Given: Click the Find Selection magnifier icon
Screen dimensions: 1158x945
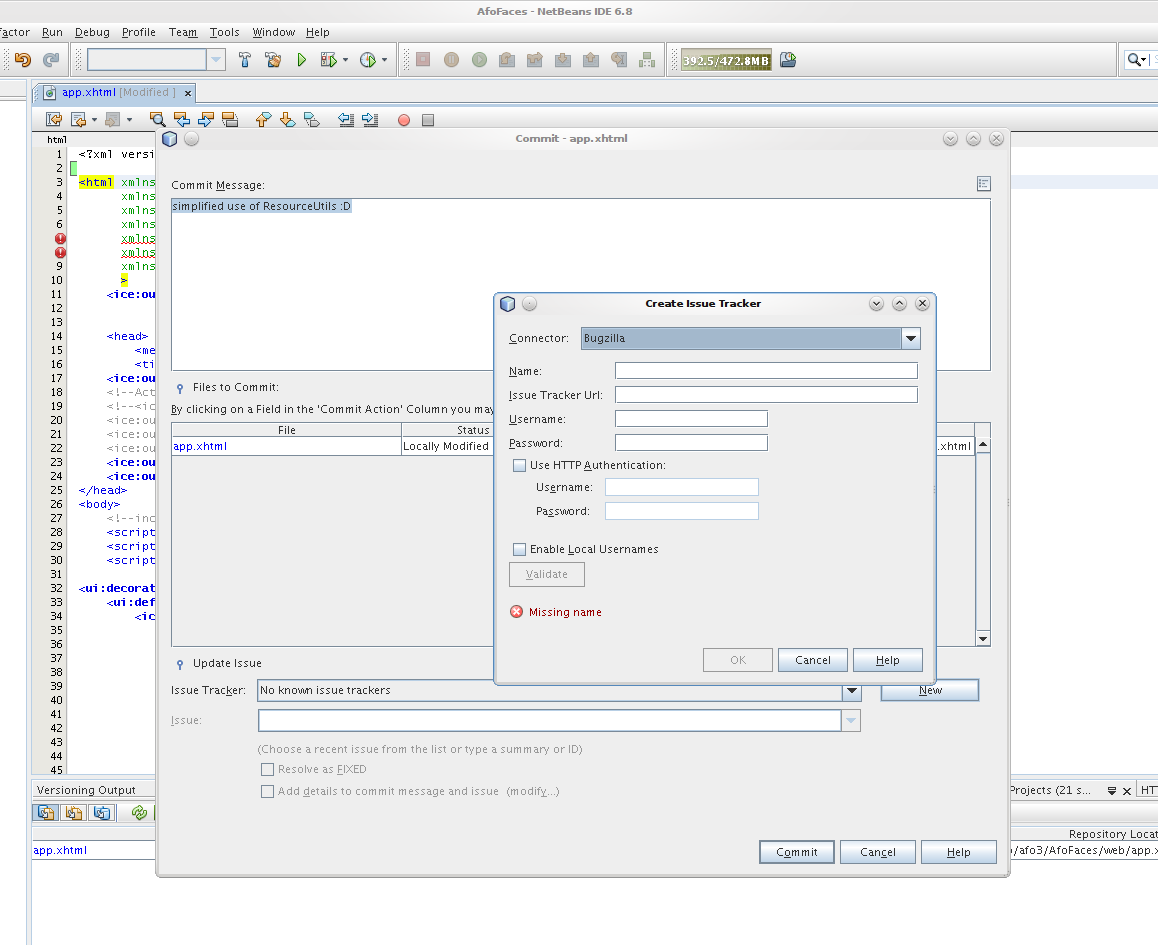Looking at the screenshot, I should click(x=157, y=120).
